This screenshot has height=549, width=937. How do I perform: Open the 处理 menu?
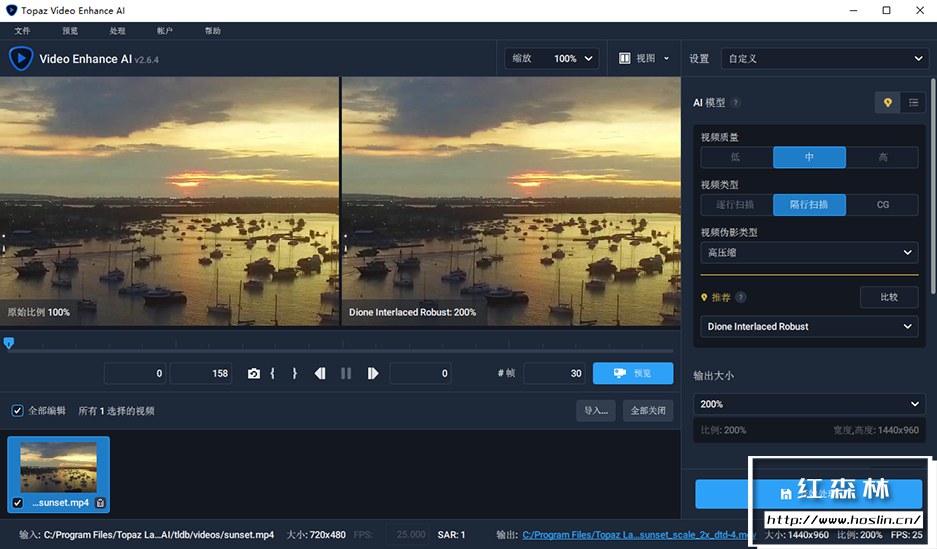point(117,31)
